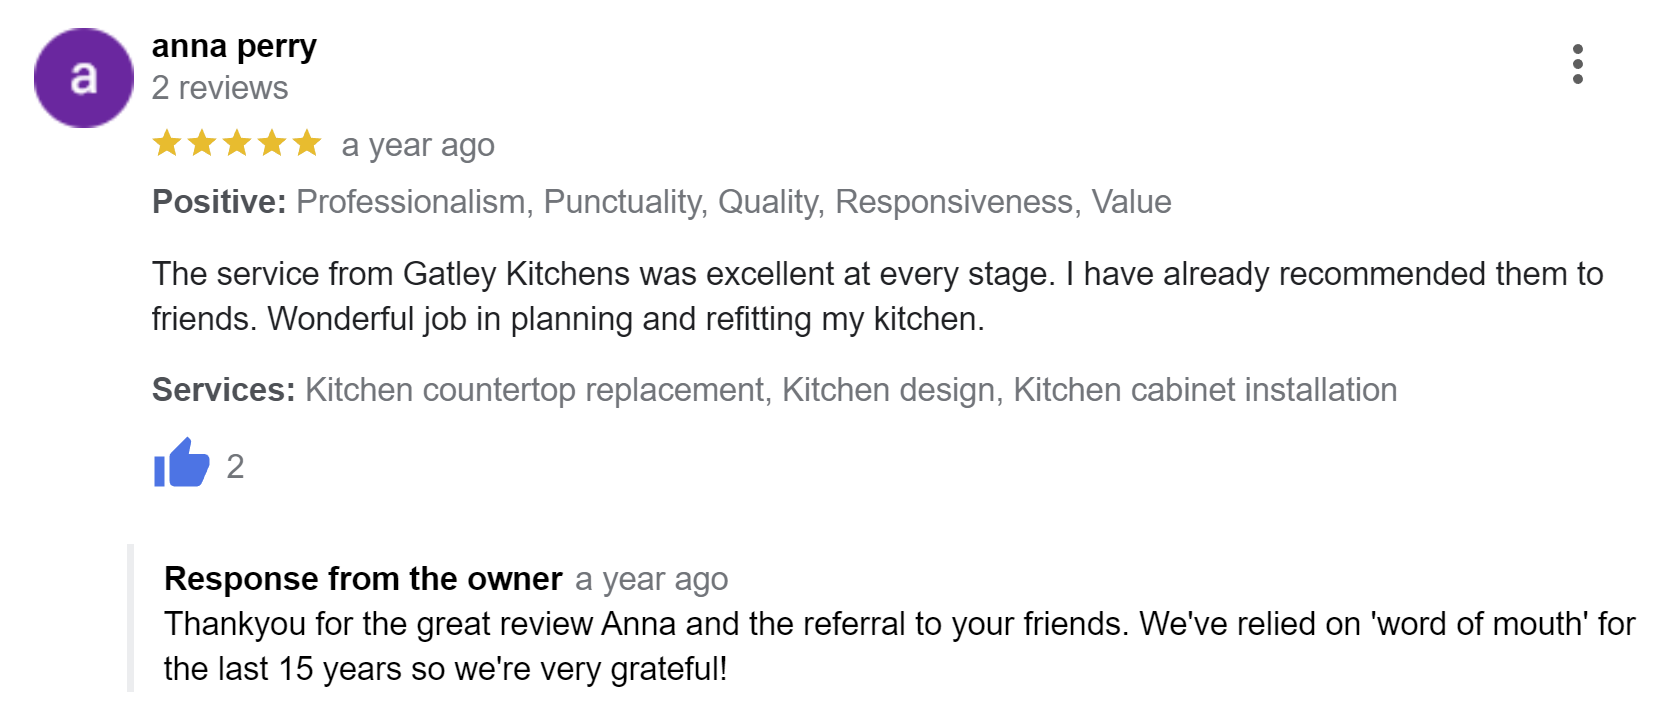Click 'Kitchen design' in services list
This screenshot has height=712, width=1662.
(888, 390)
